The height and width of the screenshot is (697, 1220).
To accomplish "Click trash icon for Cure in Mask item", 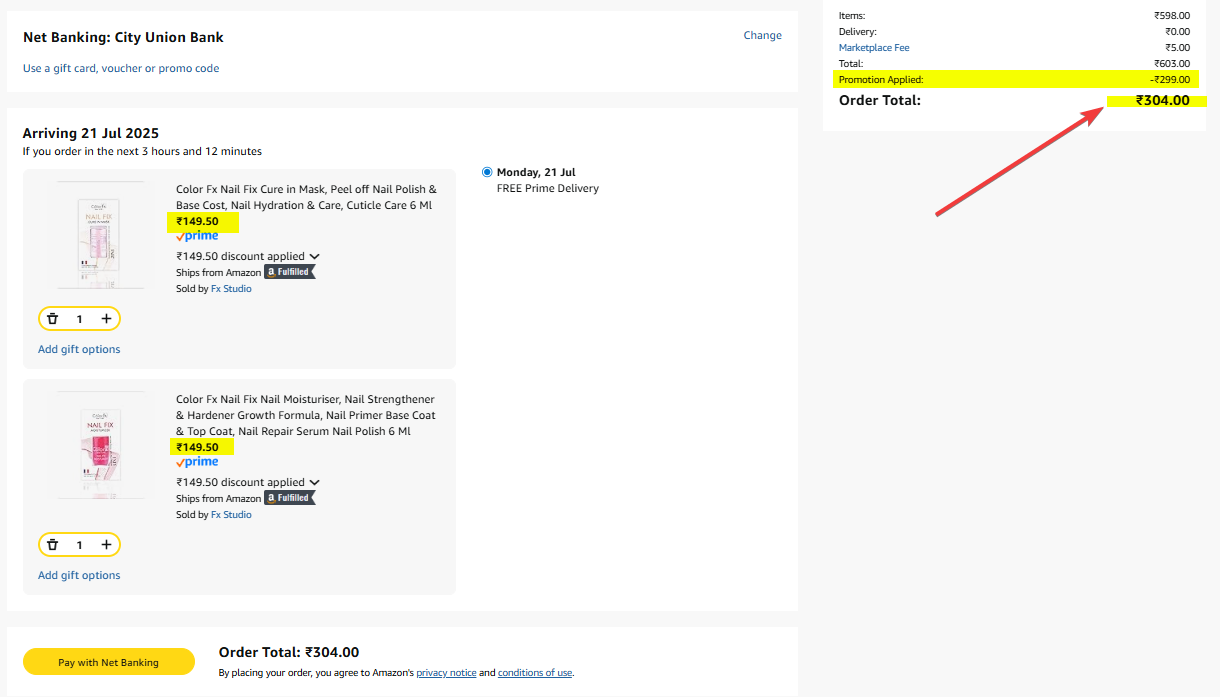I will [x=53, y=319].
